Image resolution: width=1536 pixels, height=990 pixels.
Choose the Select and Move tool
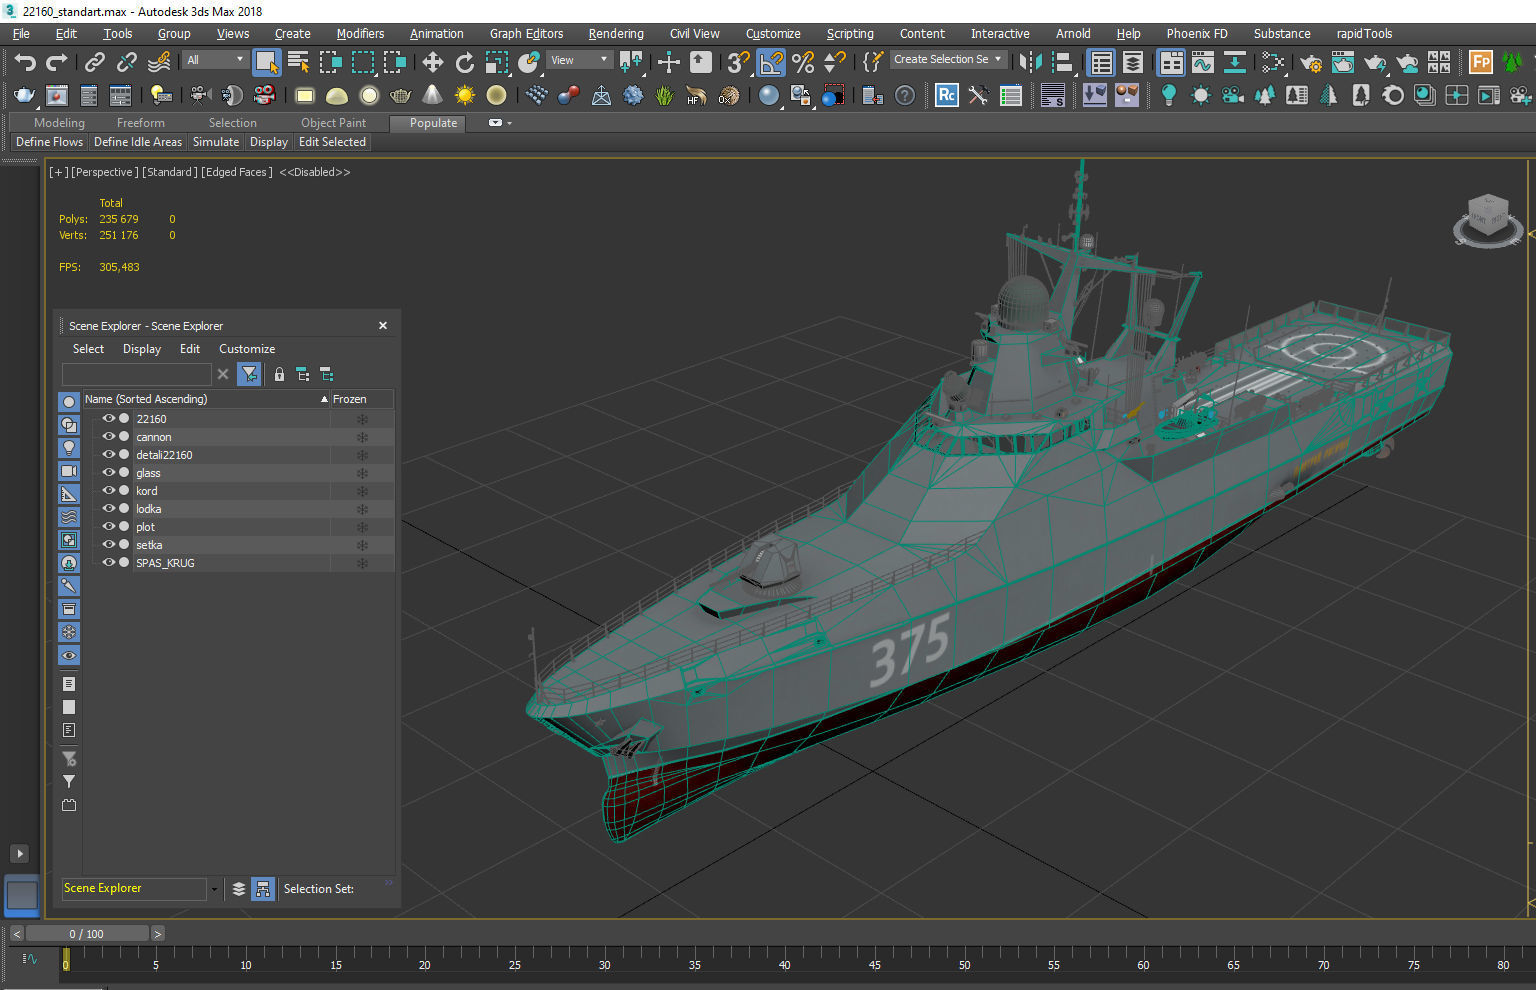tap(432, 63)
